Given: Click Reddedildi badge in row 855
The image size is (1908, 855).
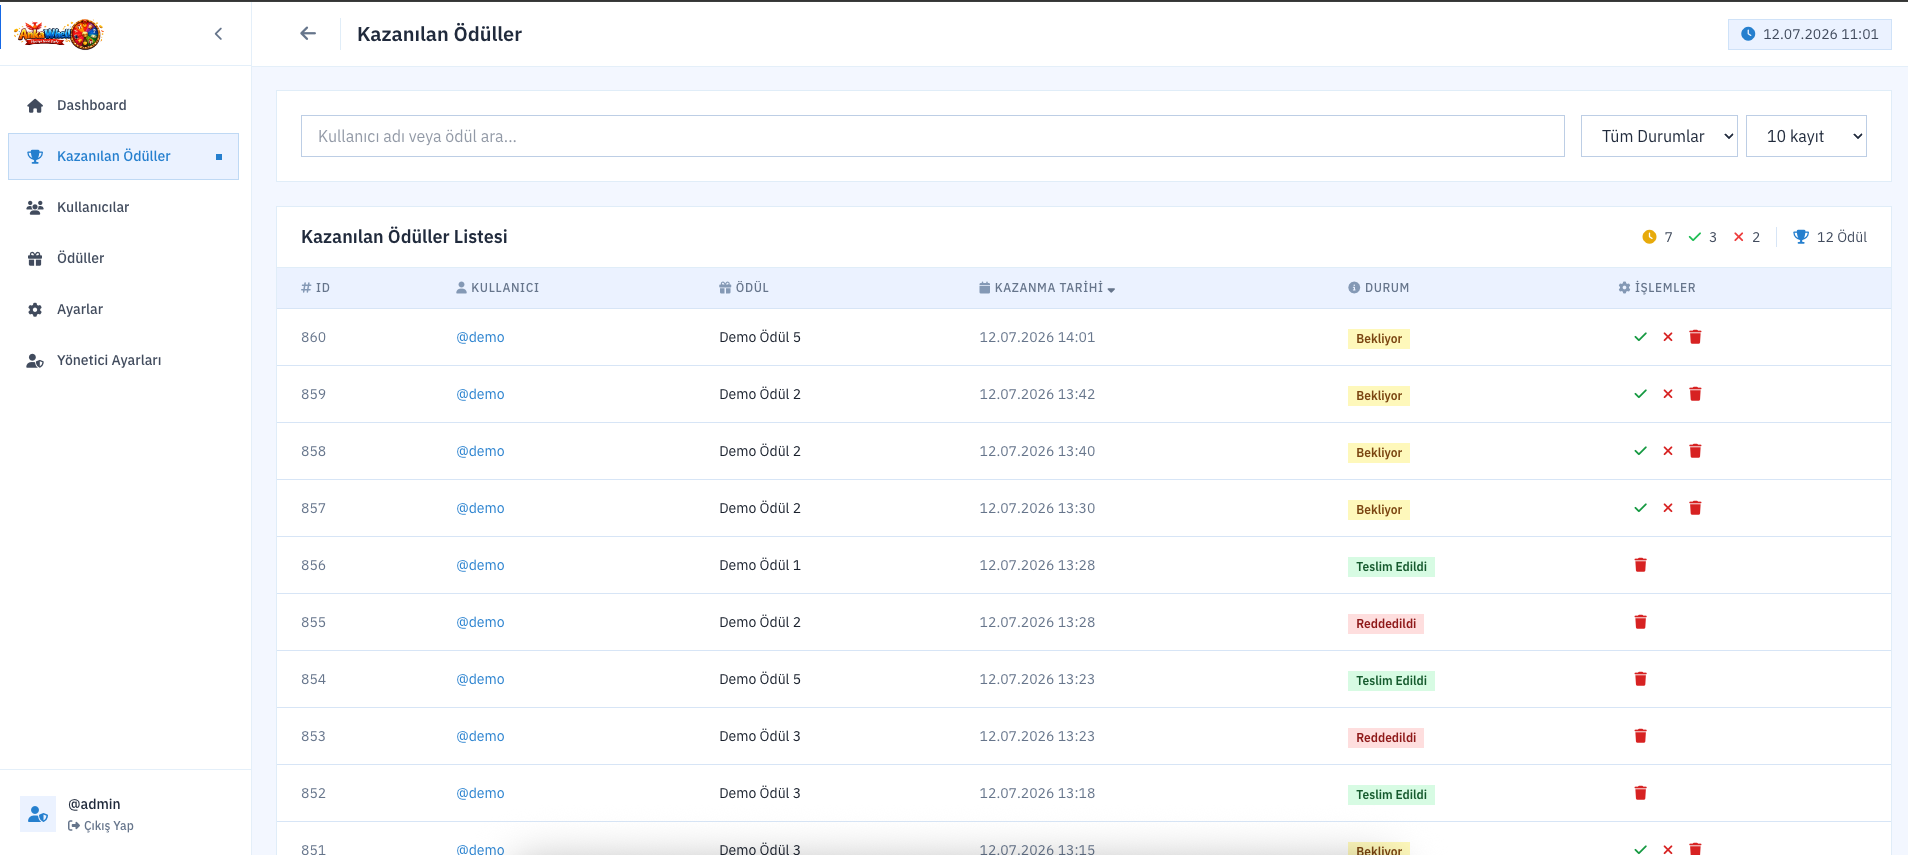Looking at the screenshot, I should 1386,624.
